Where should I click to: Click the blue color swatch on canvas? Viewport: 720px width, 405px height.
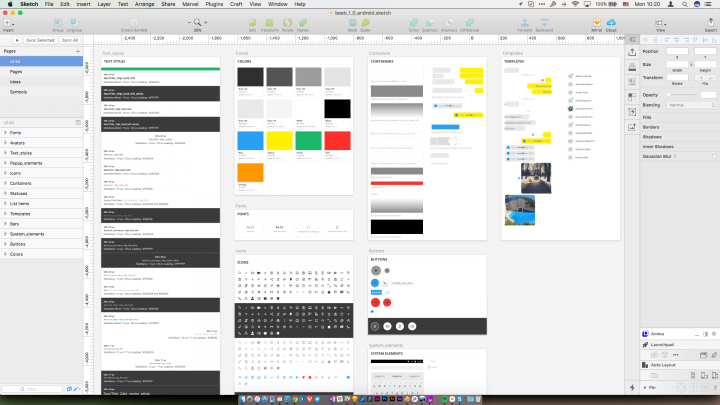250,141
